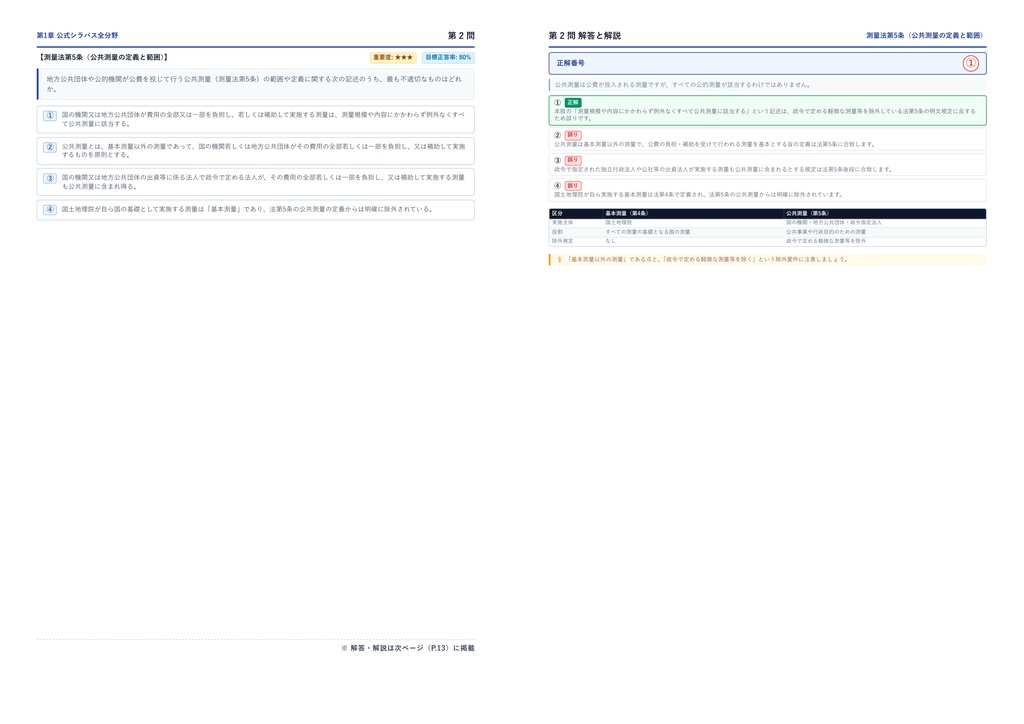Click the explanation text starting with 公共測量は基本測量以外
This screenshot has height=724, width=1024.
coord(714,144)
